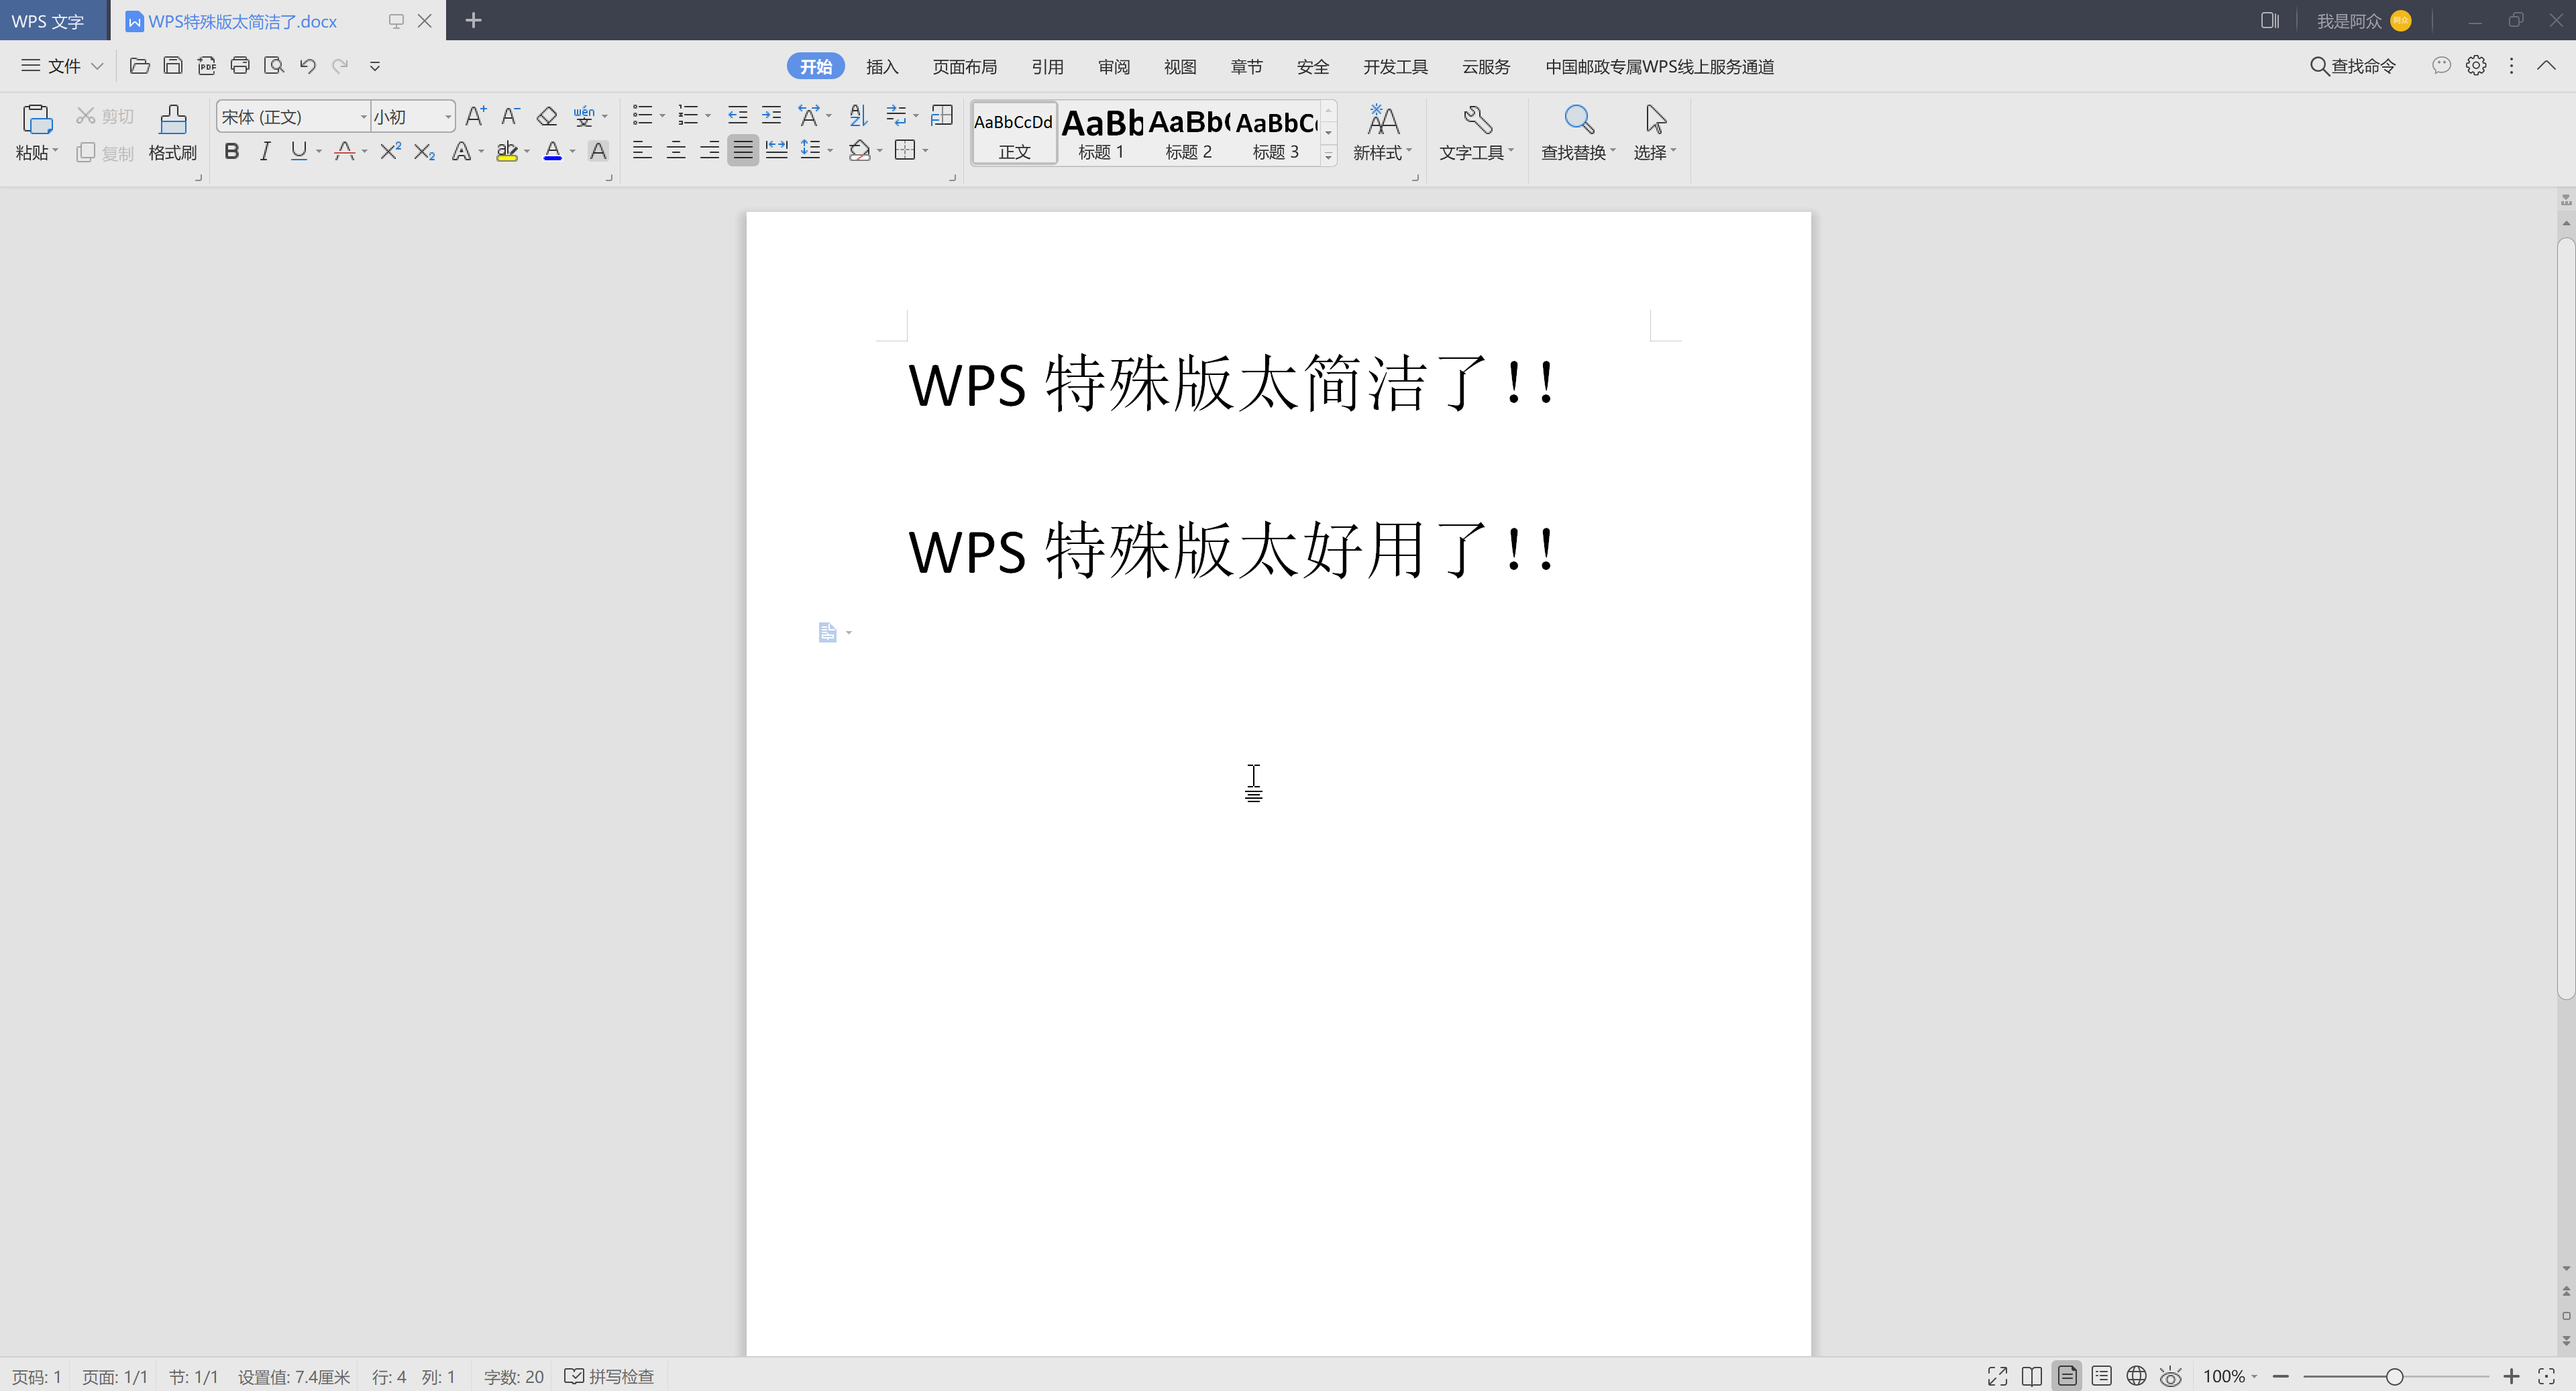Activate the Format Painter (格式刷) tool

click(x=172, y=132)
